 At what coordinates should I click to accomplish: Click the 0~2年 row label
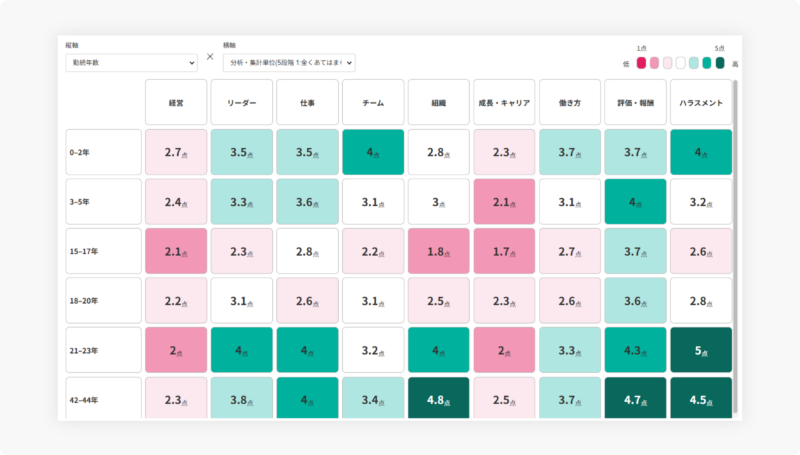(x=104, y=152)
